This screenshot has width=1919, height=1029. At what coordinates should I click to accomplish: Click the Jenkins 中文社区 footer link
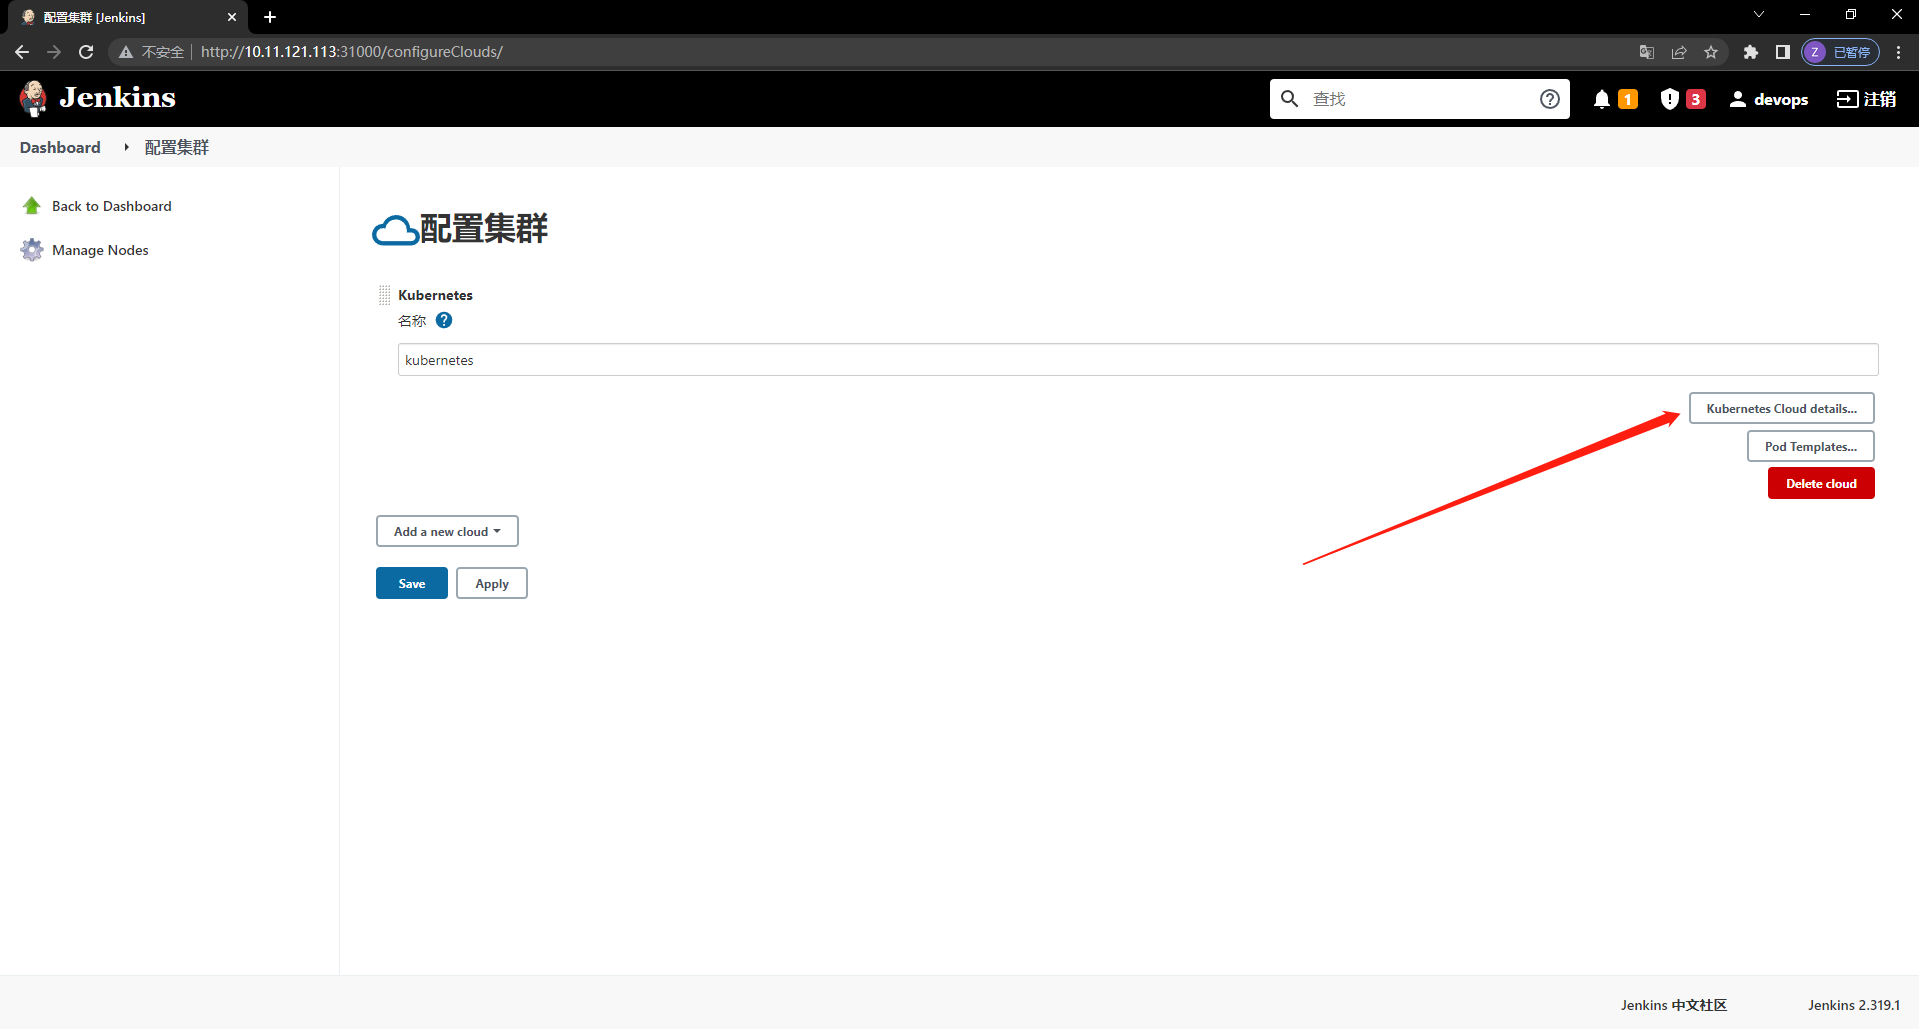click(x=1674, y=1005)
